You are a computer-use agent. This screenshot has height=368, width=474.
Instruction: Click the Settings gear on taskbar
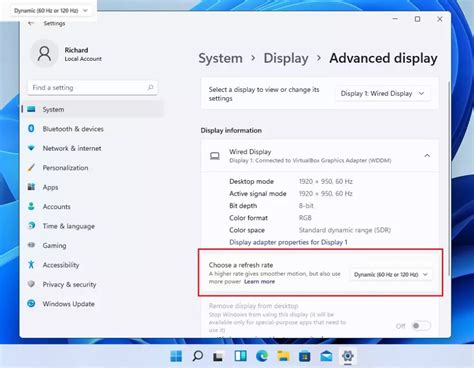click(x=347, y=356)
